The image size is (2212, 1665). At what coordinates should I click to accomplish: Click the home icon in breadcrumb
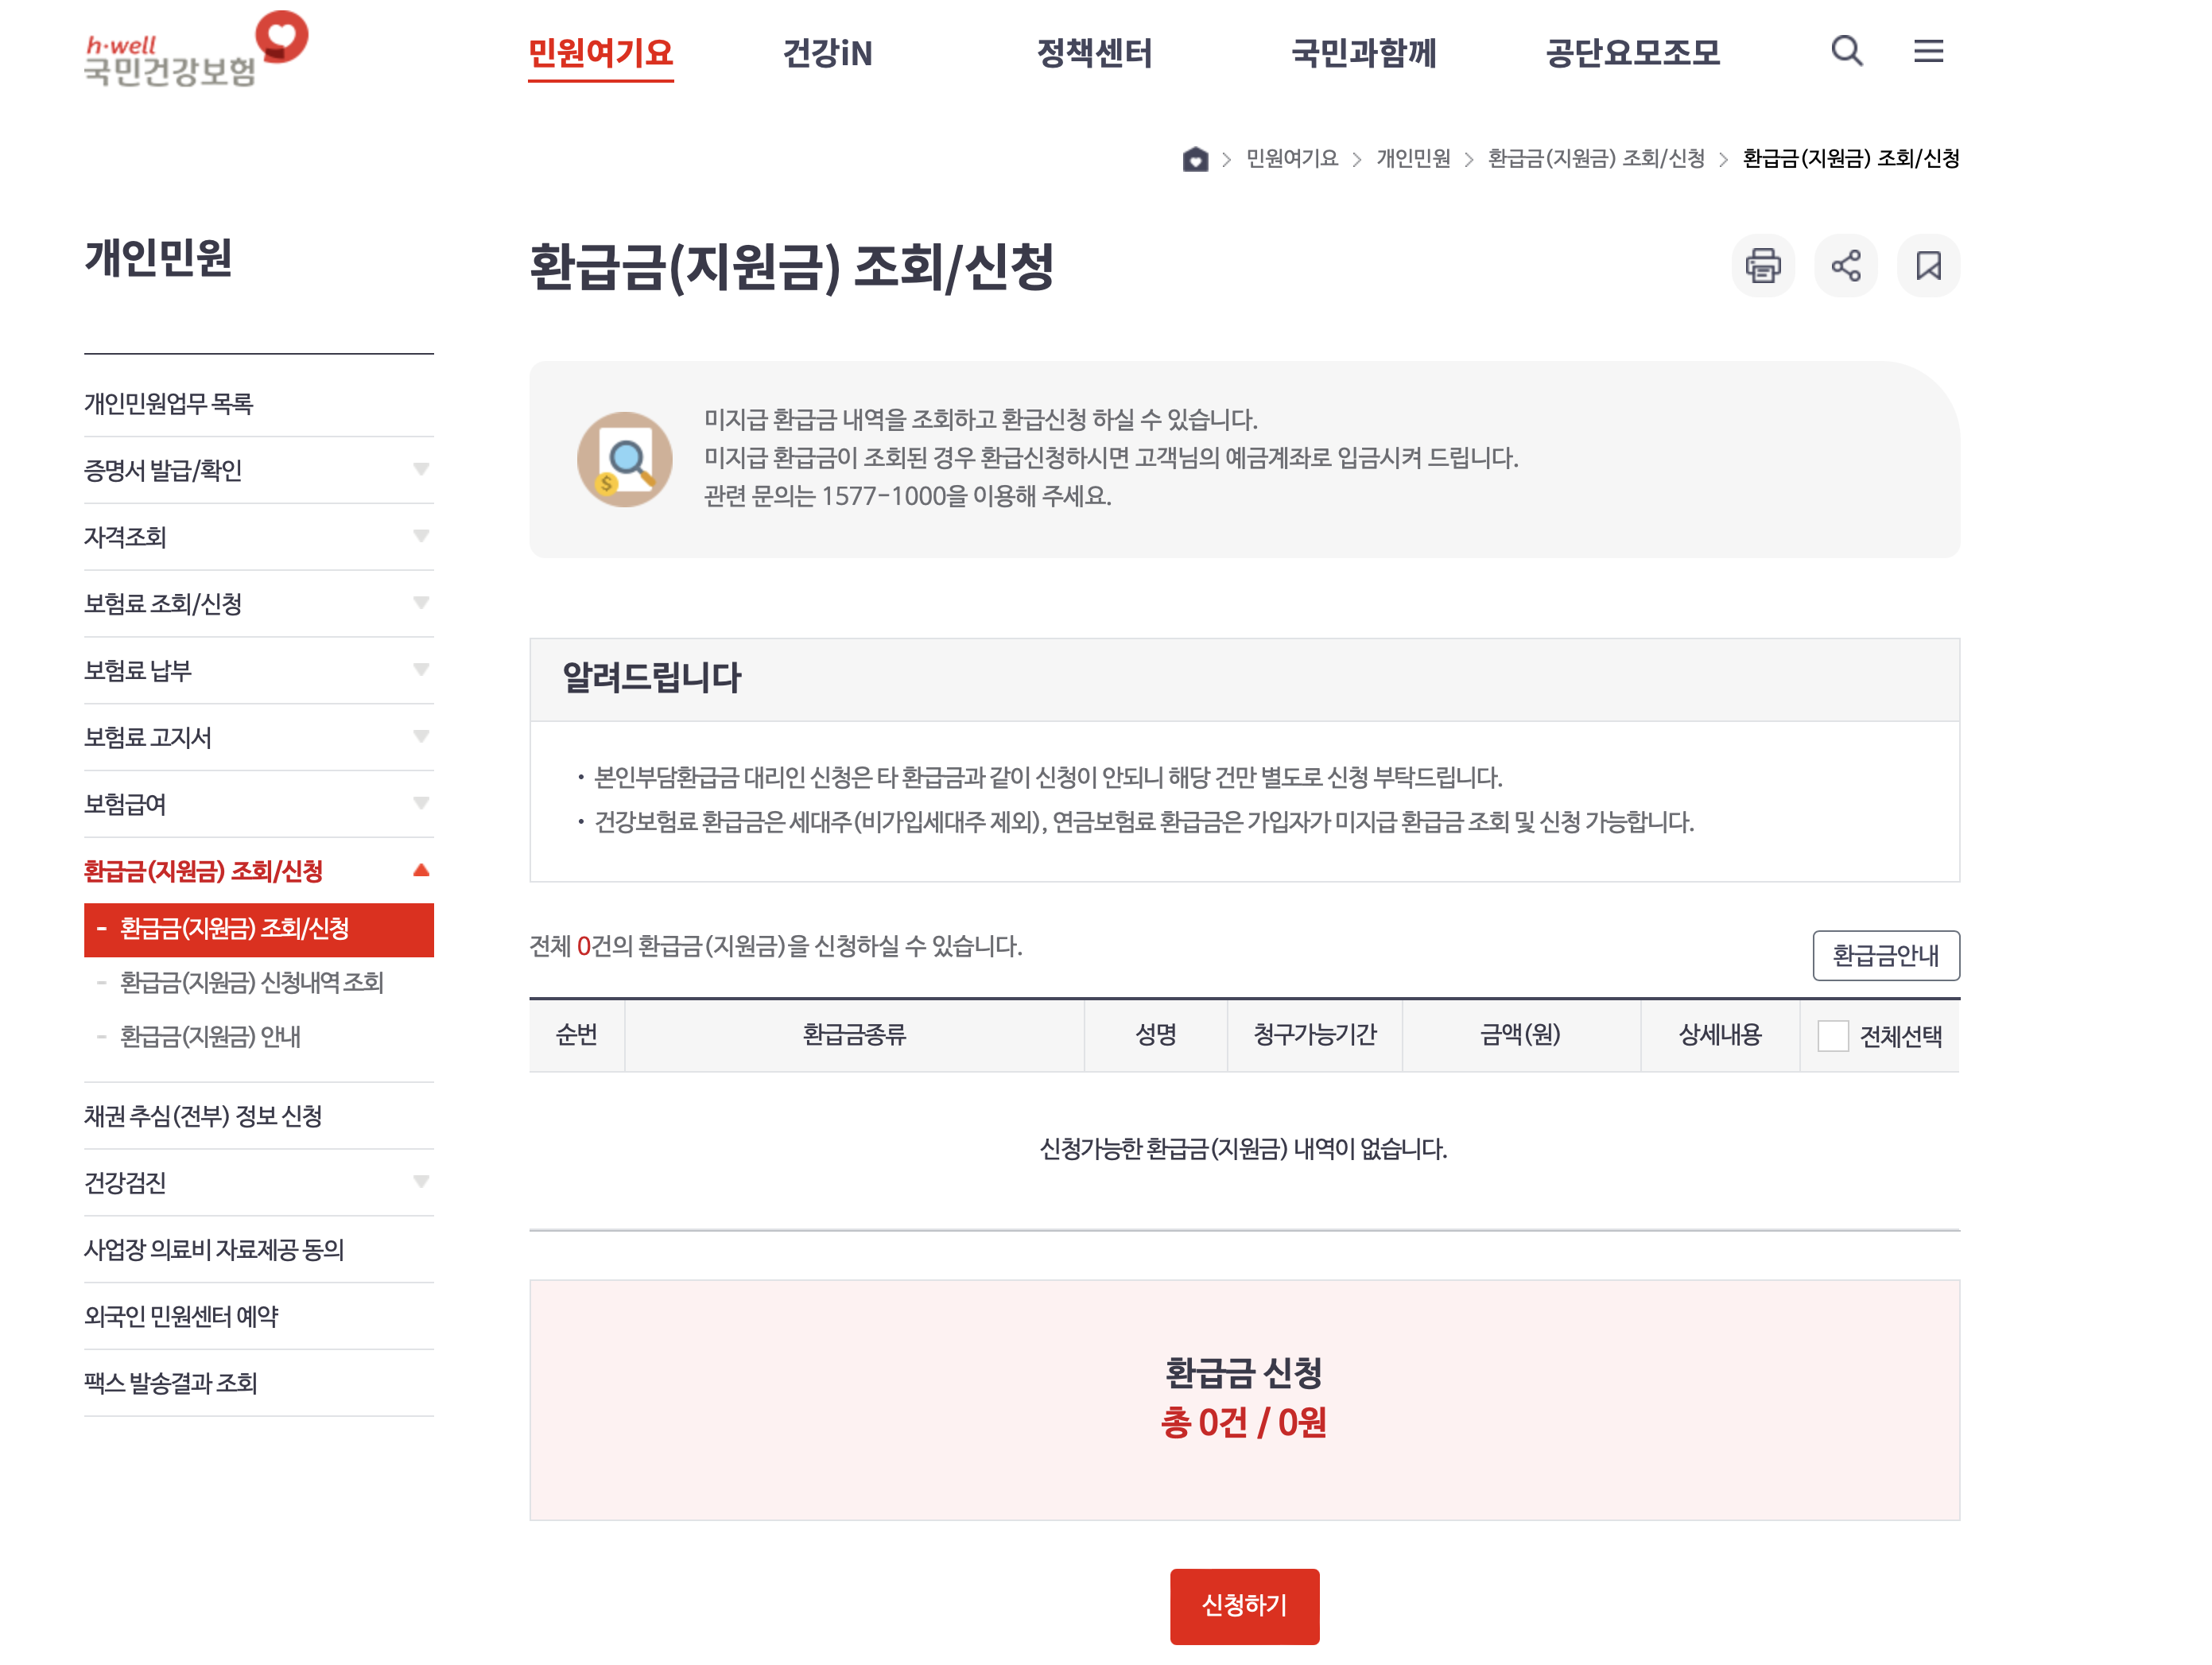click(x=1195, y=159)
